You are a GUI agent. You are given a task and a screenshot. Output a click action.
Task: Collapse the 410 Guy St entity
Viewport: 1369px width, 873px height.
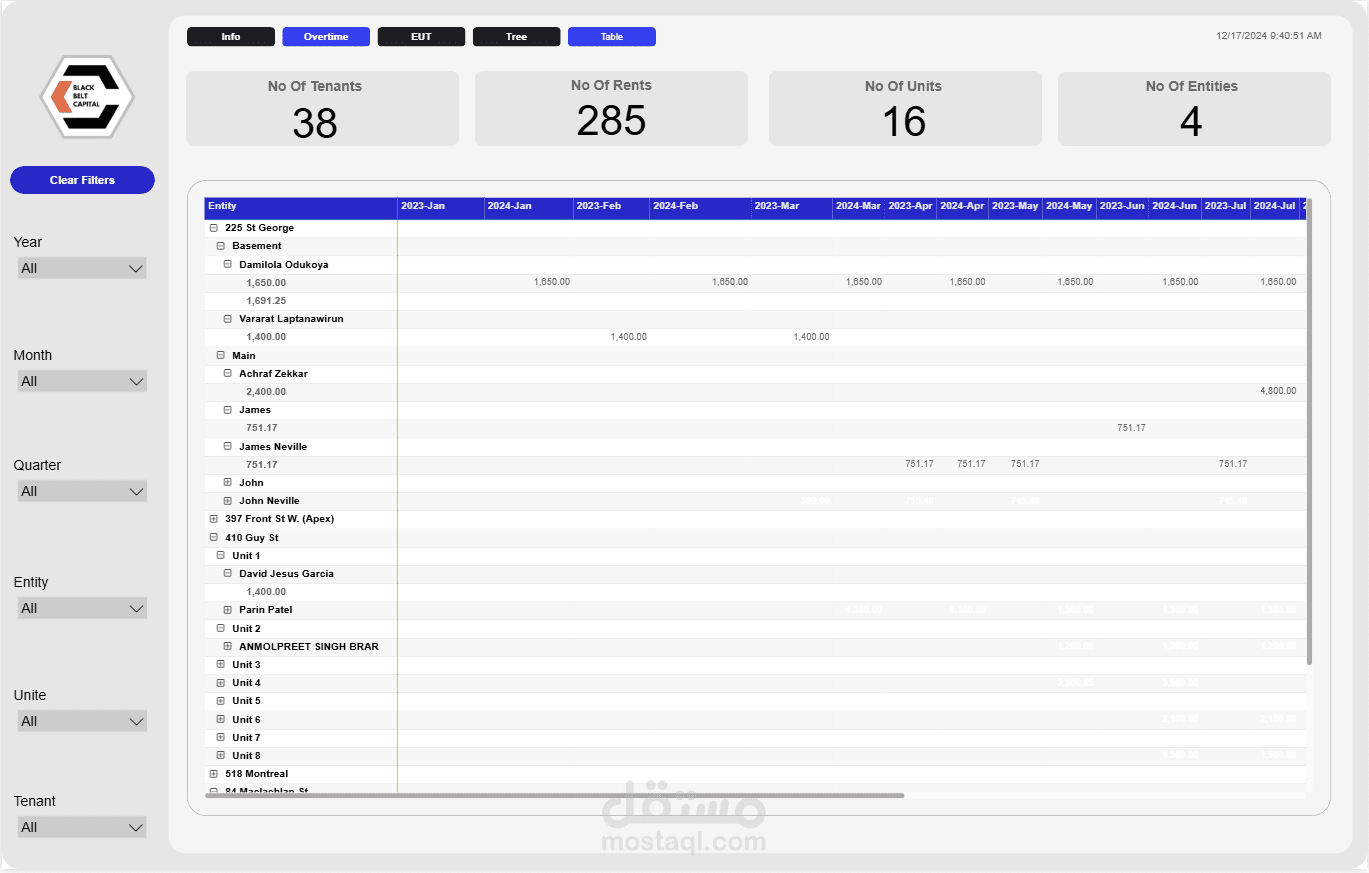(x=213, y=538)
